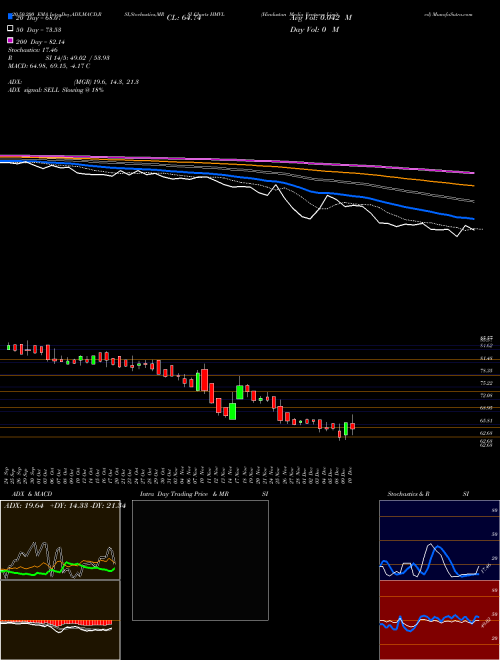Click inside the empty intraday trading chart box

coord(200,560)
